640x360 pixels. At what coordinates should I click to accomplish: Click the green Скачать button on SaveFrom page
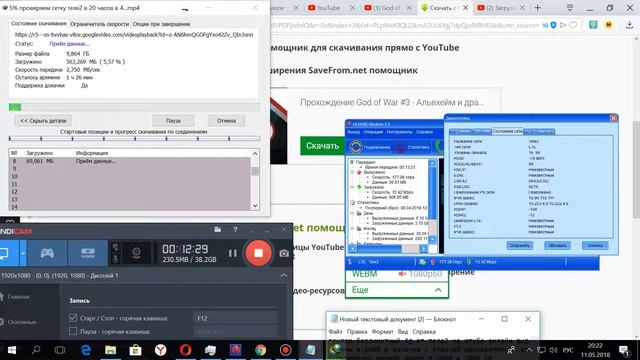click(322, 146)
